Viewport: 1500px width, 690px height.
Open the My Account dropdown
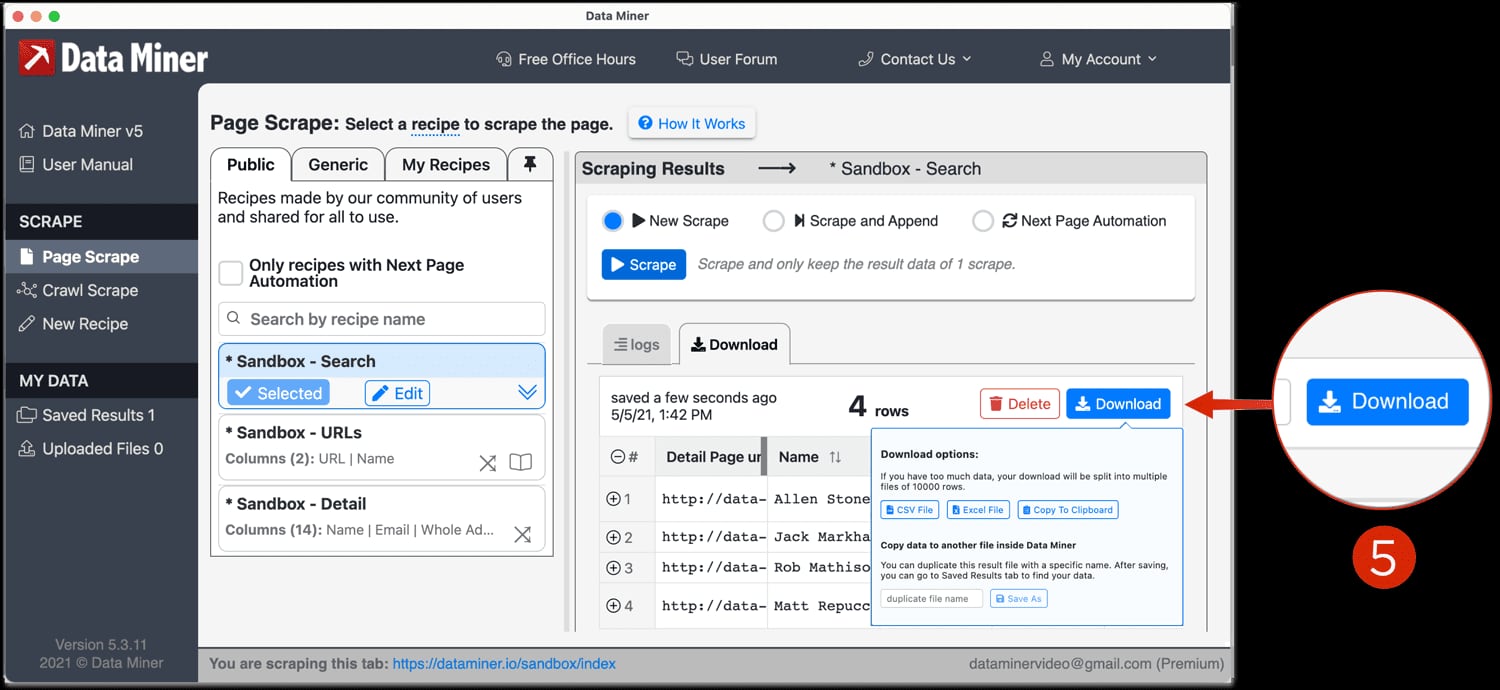[1098, 59]
